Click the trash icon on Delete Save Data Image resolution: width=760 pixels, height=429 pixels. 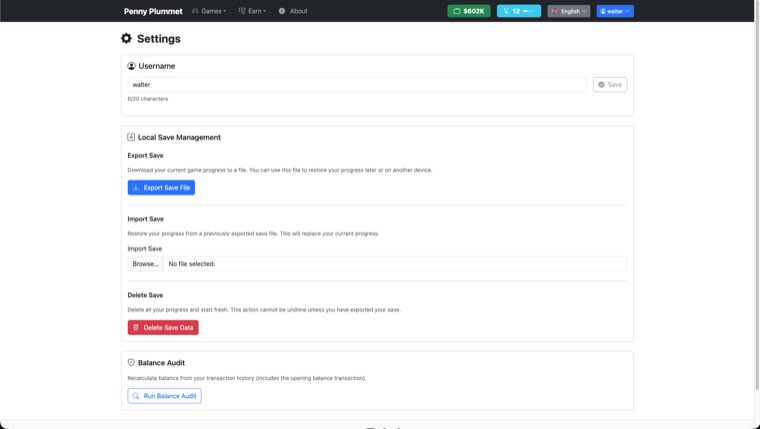pos(136,327)
